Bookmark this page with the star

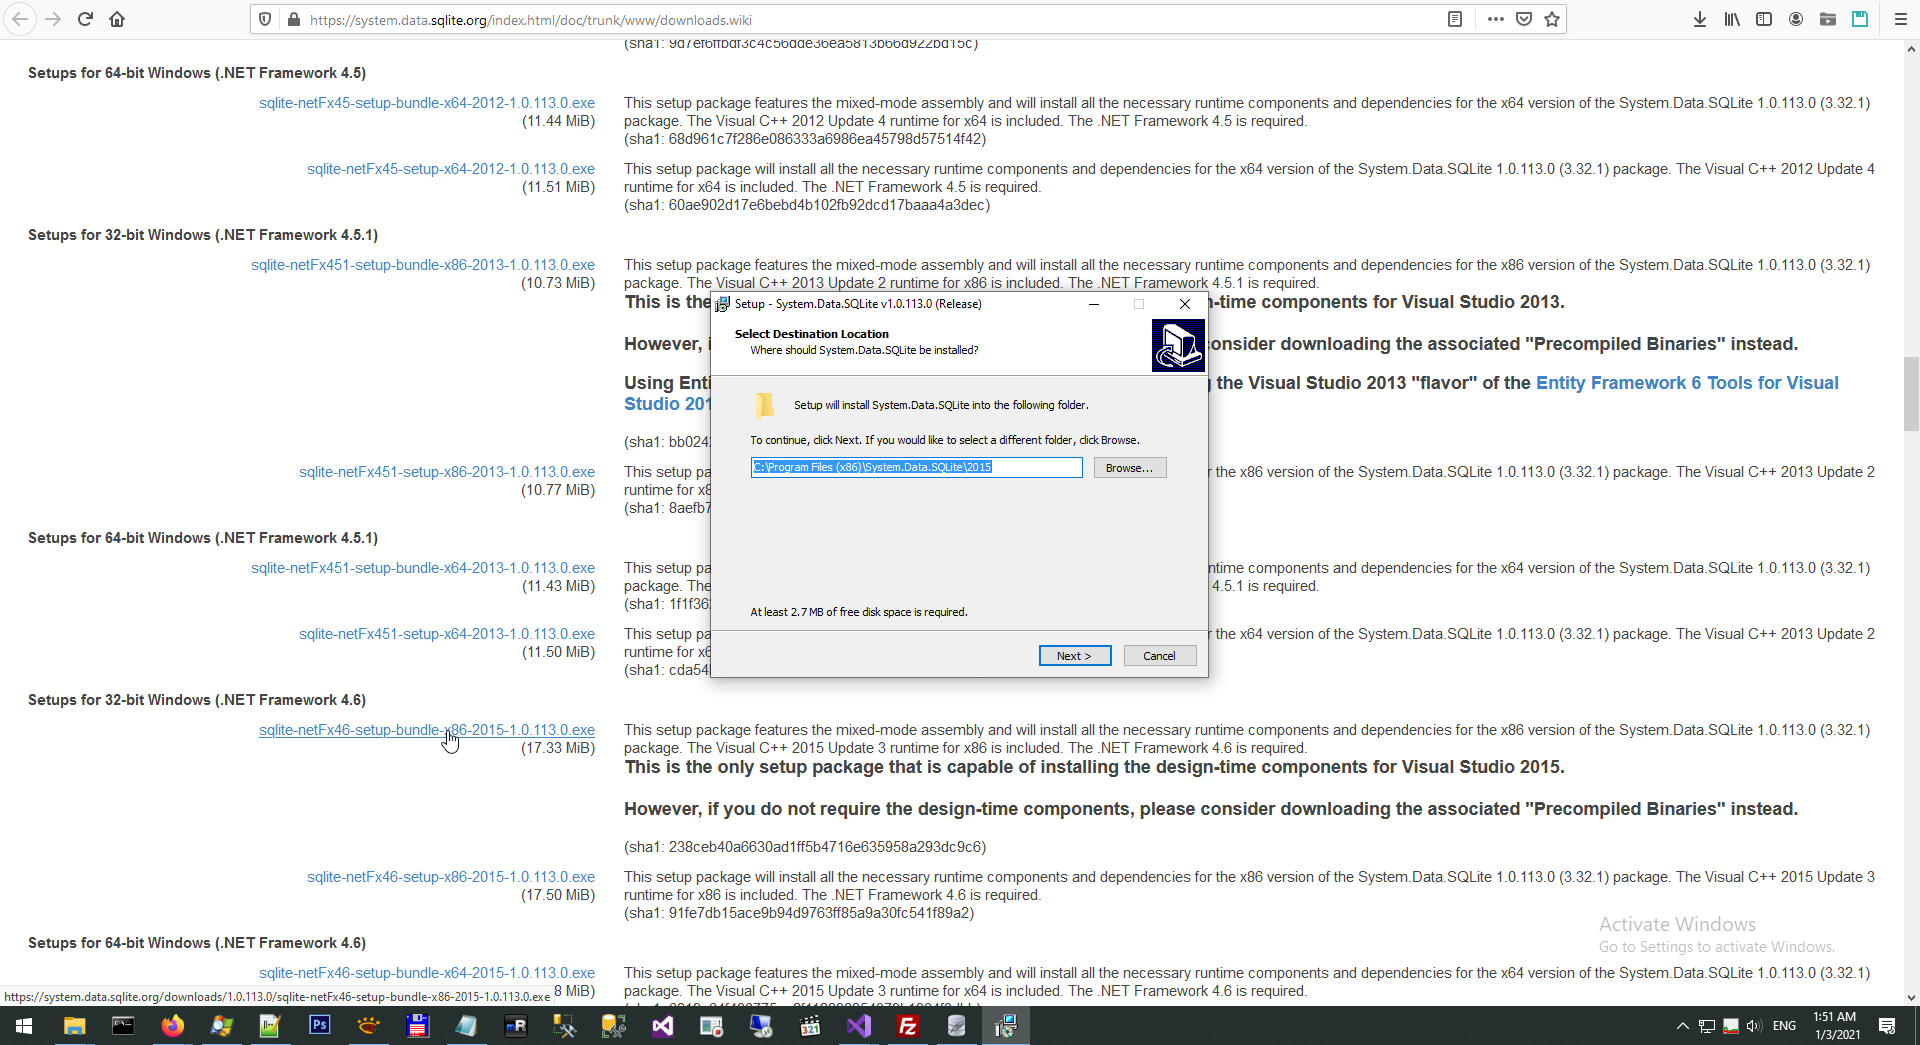point(1552,19)
